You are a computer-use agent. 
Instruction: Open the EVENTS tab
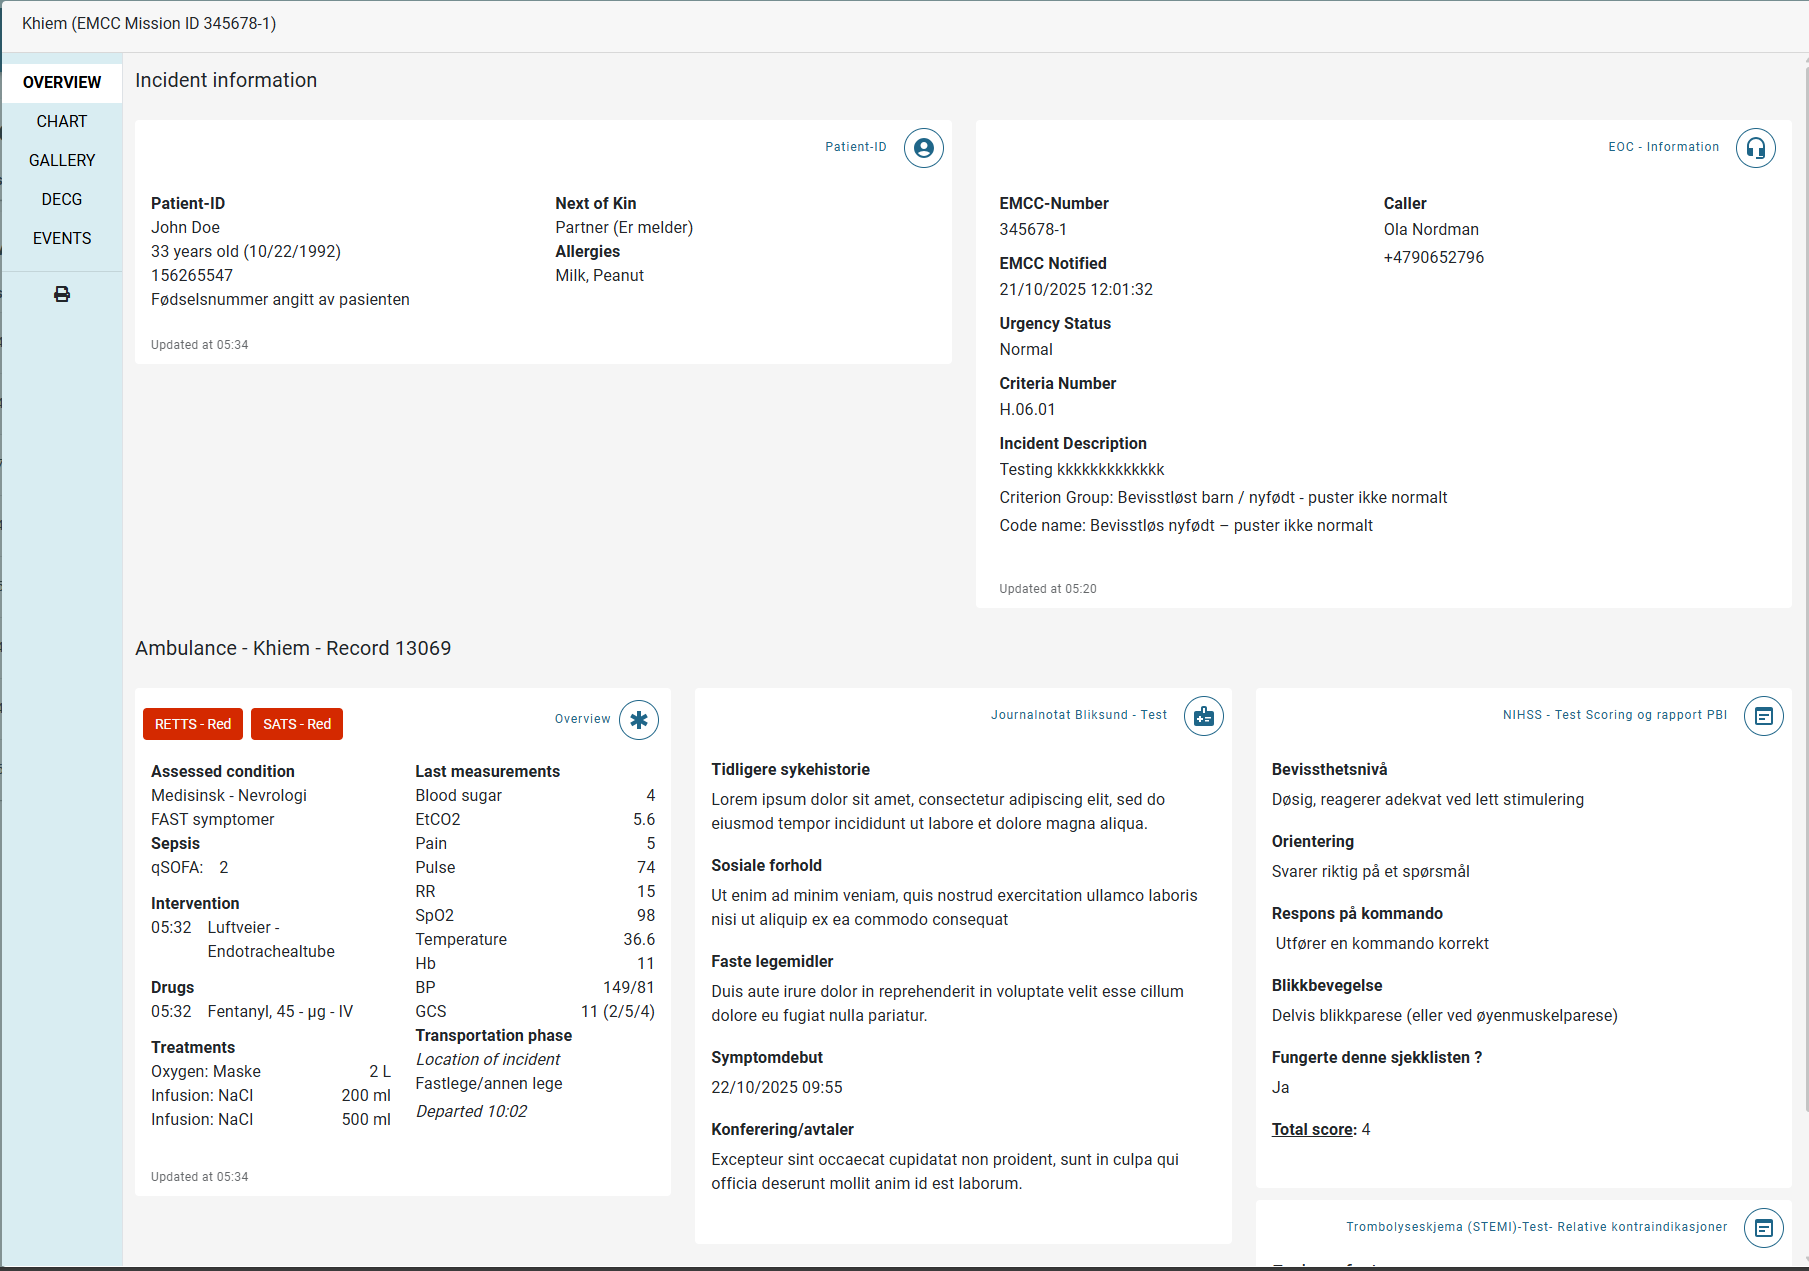coord(62,238)
